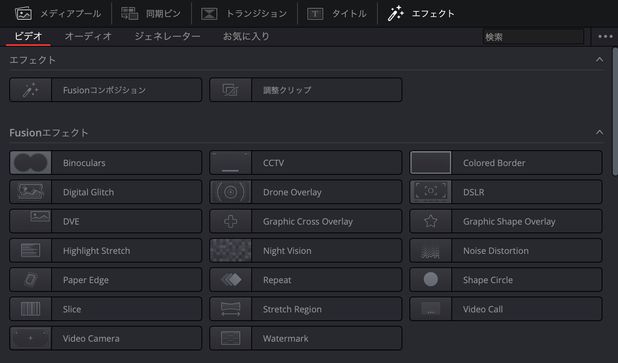The width and height of the screenshot is (618, 363).
Task: Open the トランジション panel icon
Action: click(209, 14)
